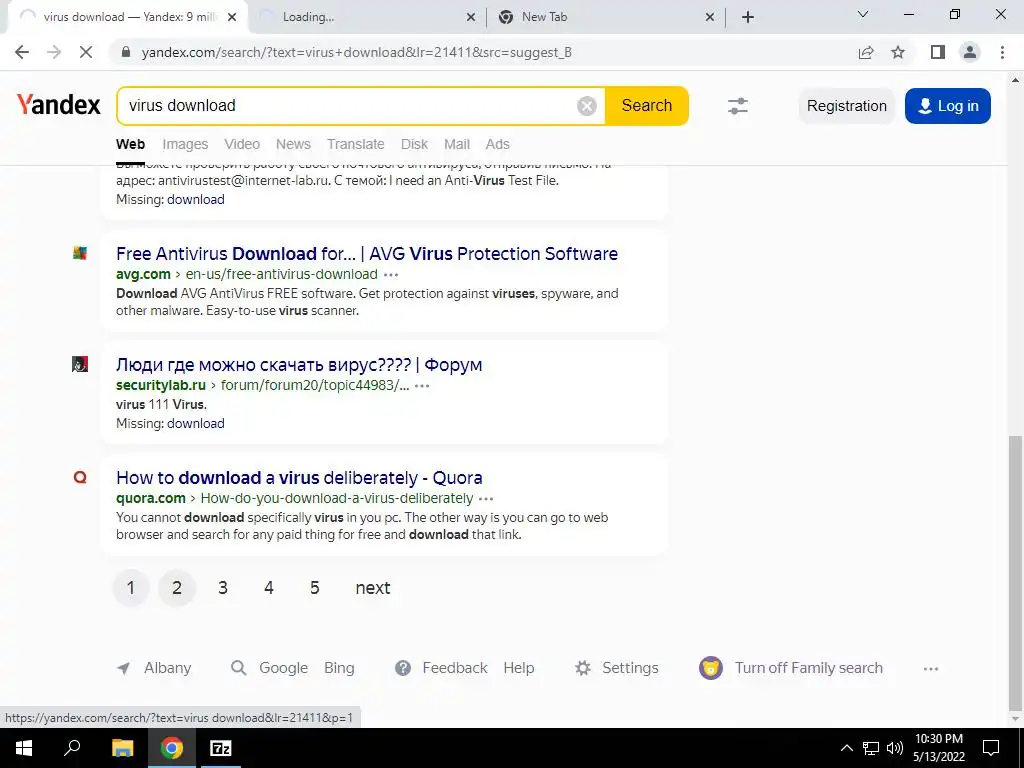Screen dimensions: 1024x768
Task: Open the footer Help link
Action: click(x=519, y=668)
